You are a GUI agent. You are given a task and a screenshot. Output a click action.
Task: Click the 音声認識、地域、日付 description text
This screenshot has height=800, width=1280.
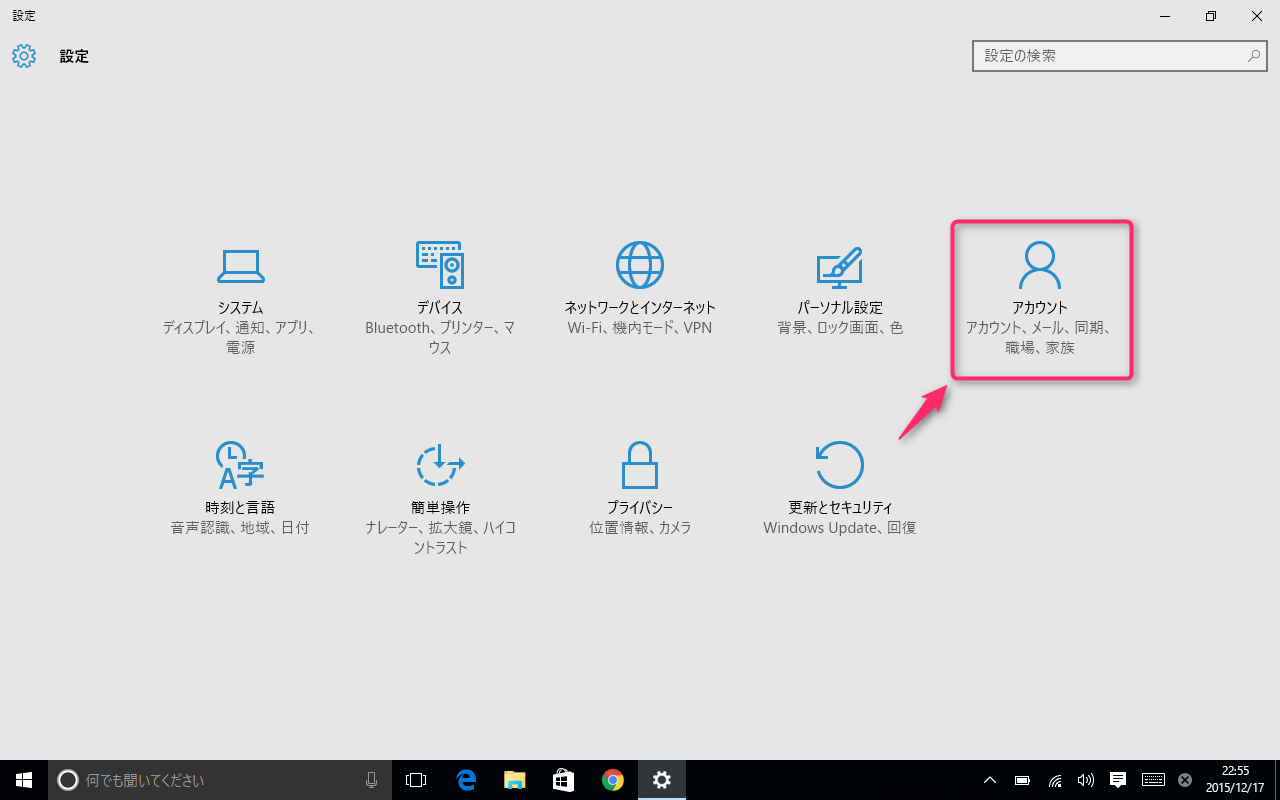point(240,528)
